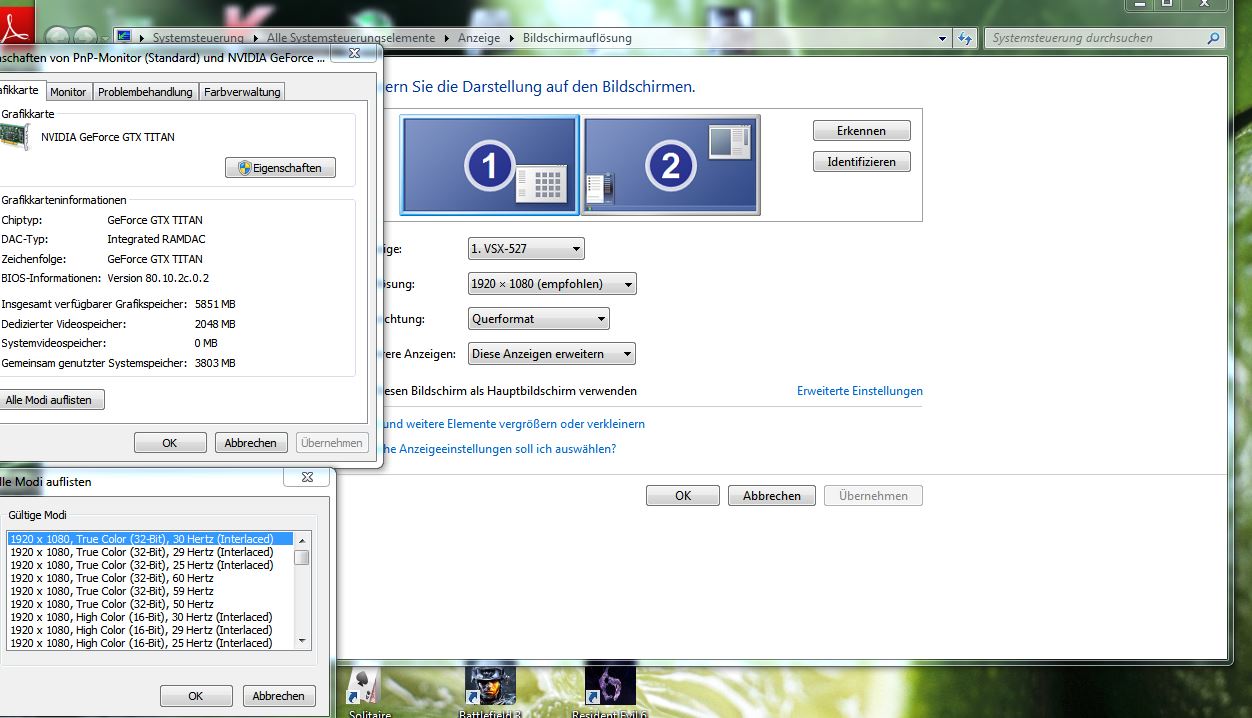Switch to the Monitor tab
This screenshot has height=718, width=1252.
click(68, 91)
